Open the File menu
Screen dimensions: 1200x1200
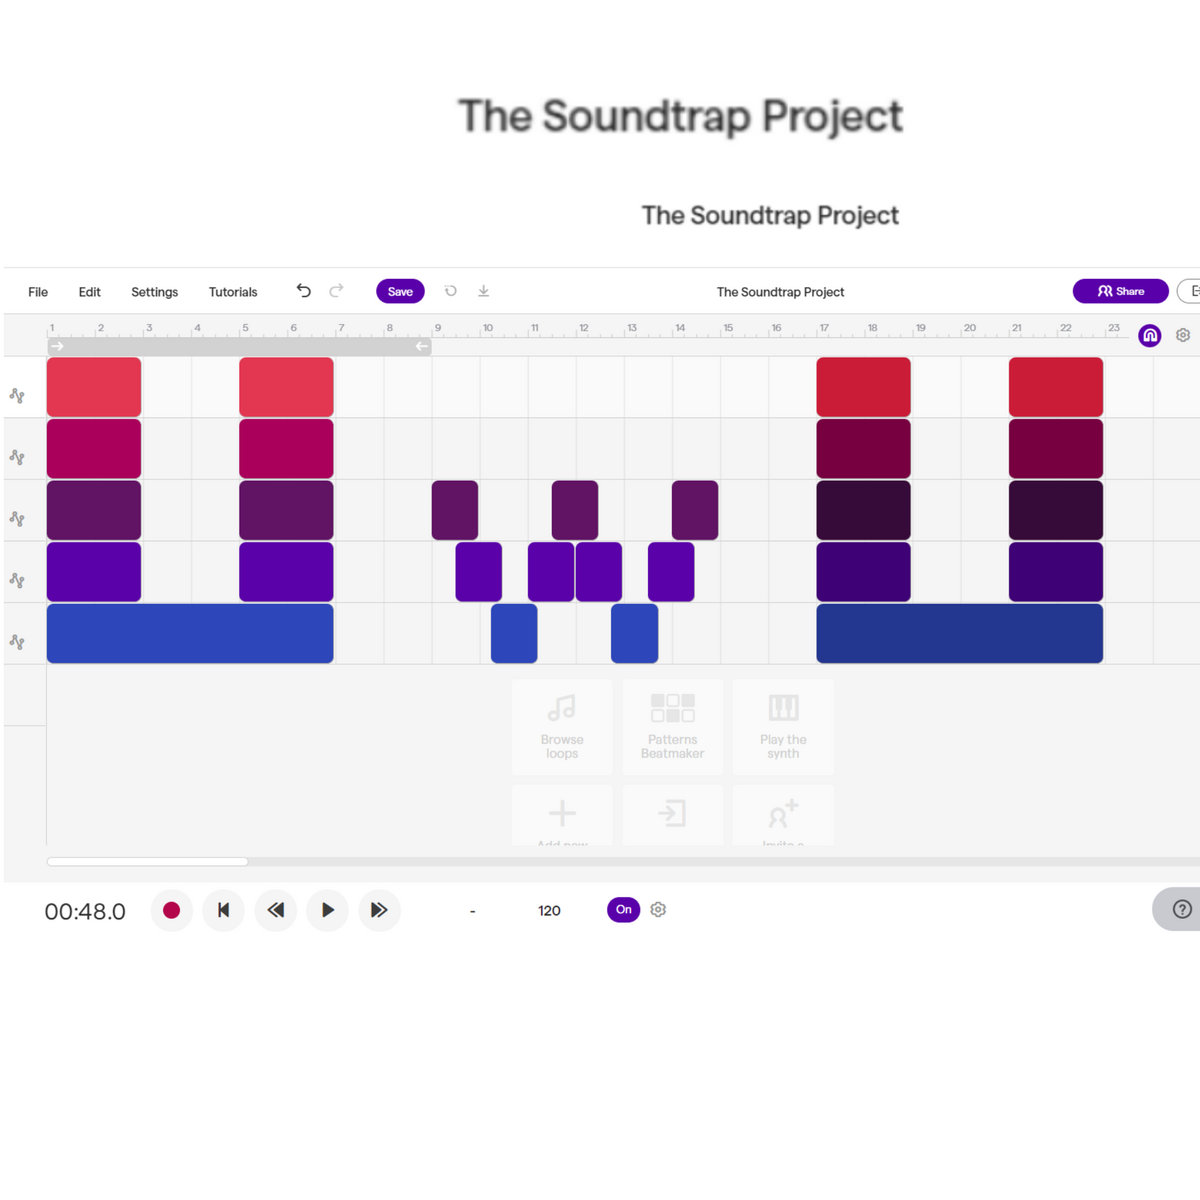coord(38,292)
